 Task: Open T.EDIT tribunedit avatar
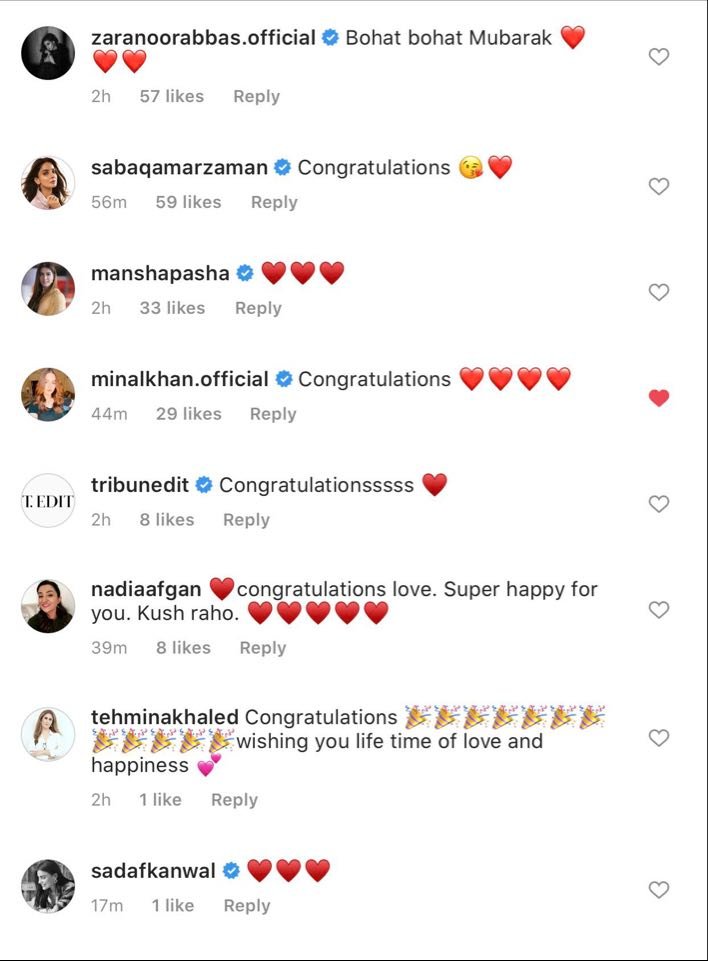click(x=48, y=500)
